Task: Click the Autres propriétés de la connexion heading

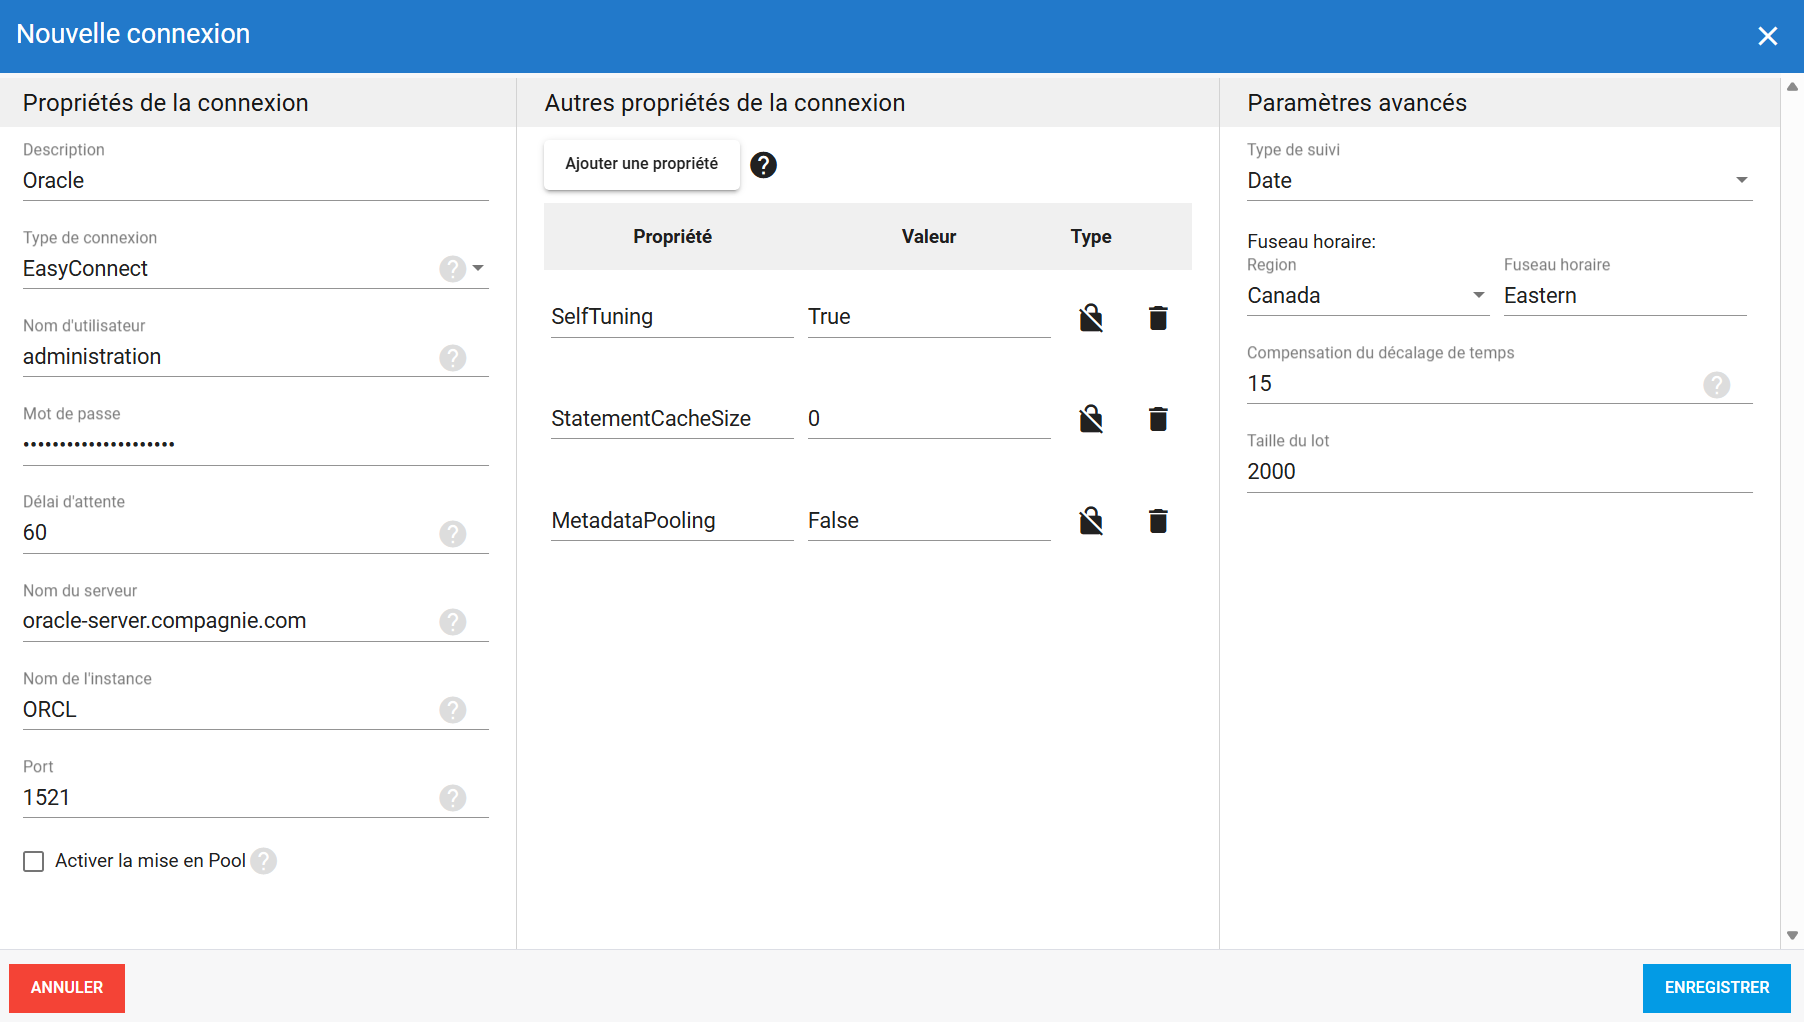Action: (725, 103)
